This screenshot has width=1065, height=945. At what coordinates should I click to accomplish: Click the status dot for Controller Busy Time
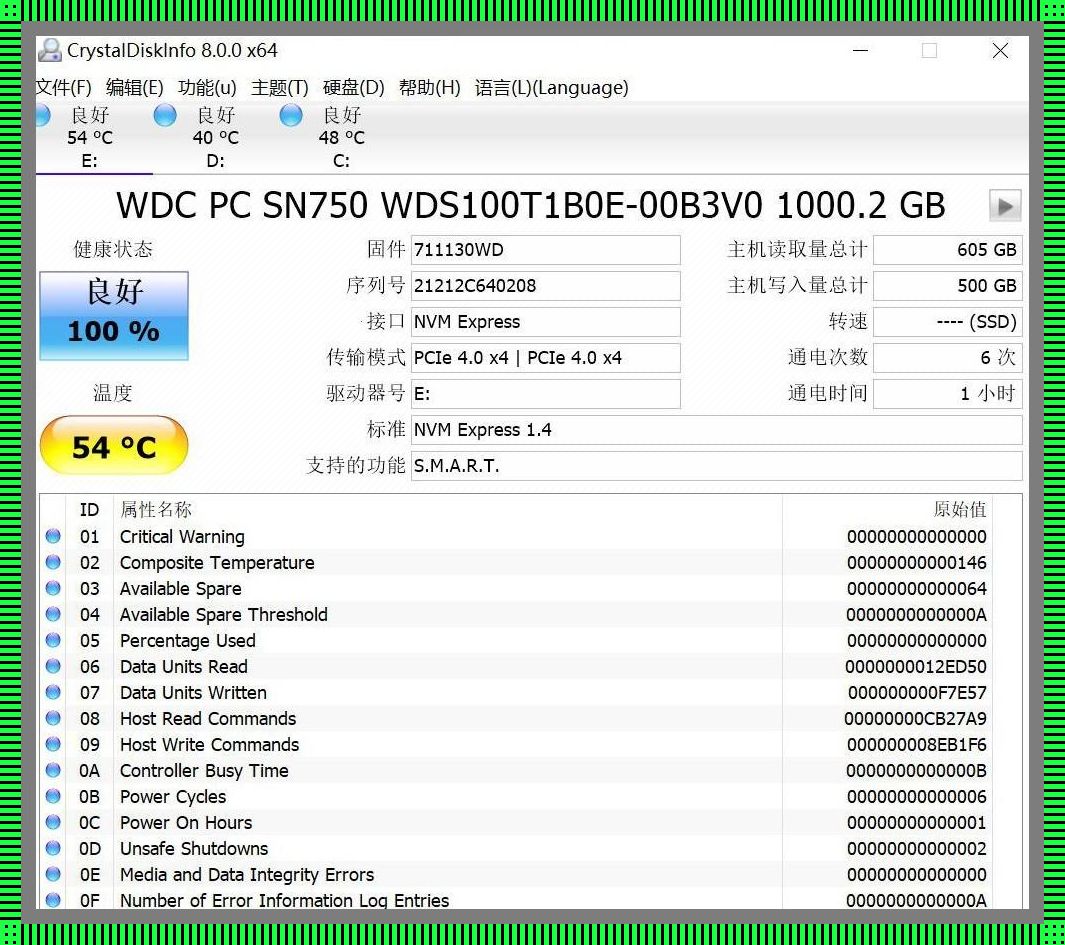click(53, 770)
